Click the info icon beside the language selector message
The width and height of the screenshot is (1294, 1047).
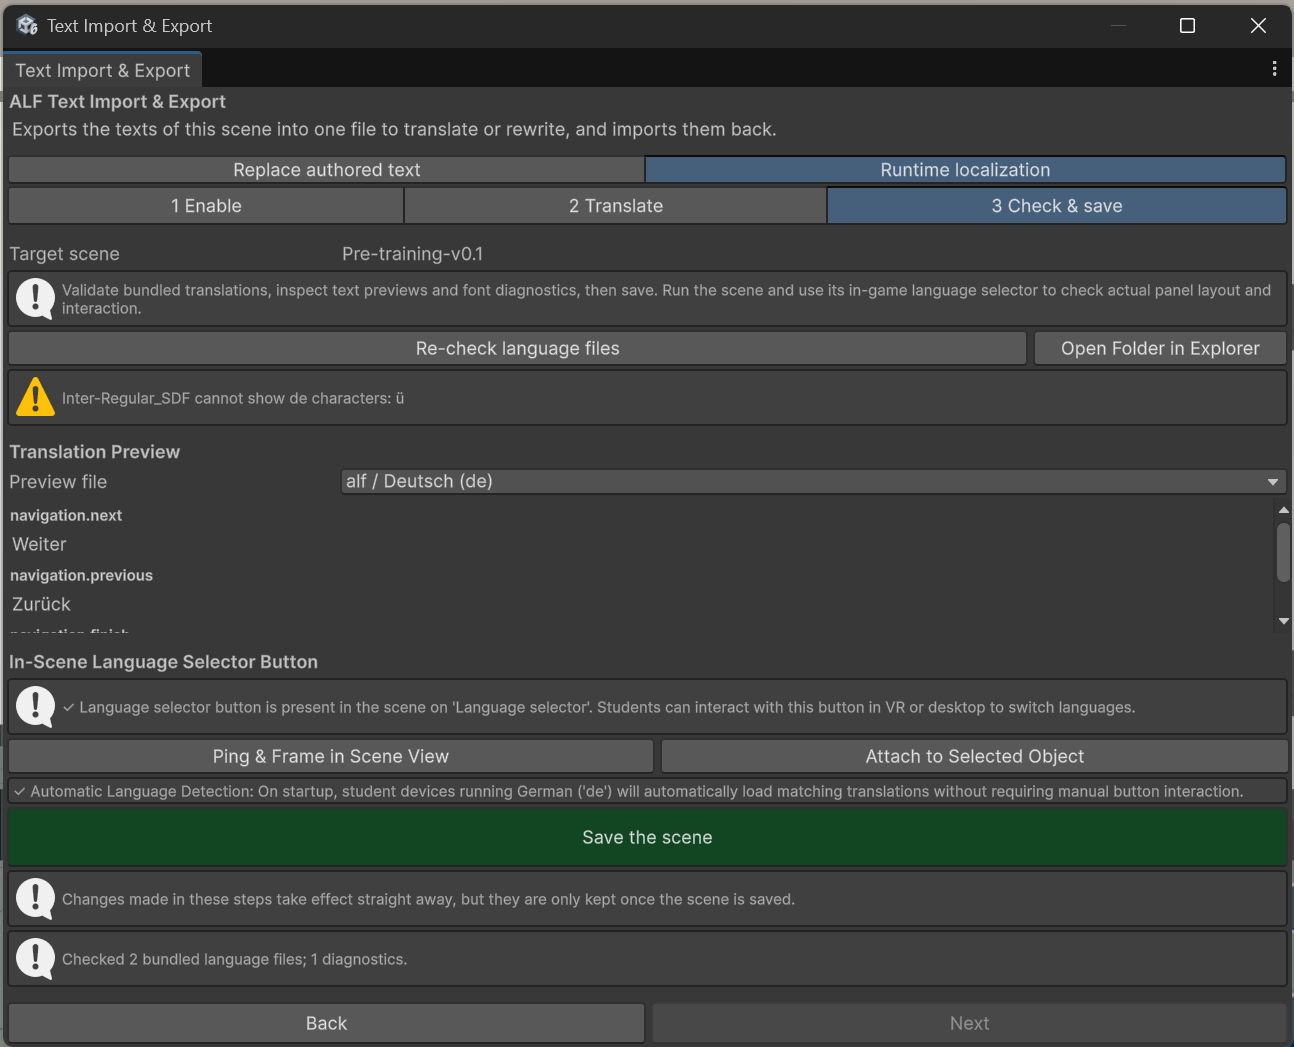pos(35,706)
